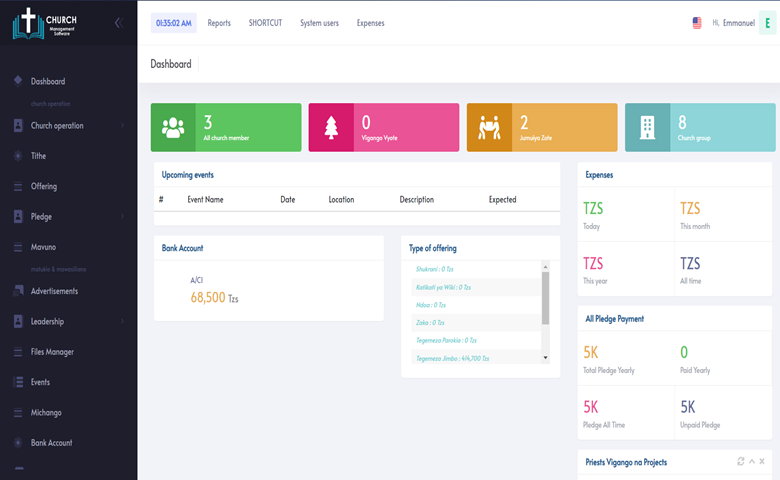Click the Church group building icon
Viewport: 780px width, 480px height.
[647, 127]
